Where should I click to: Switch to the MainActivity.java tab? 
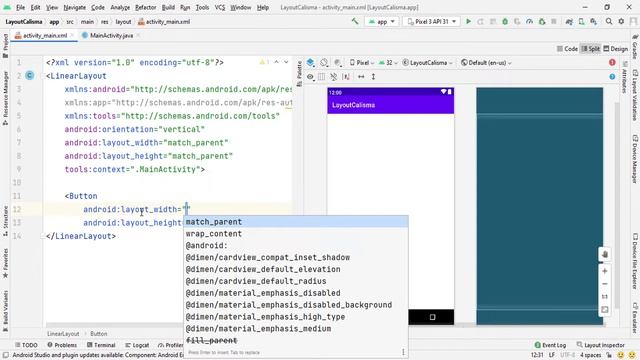[111, 36]
